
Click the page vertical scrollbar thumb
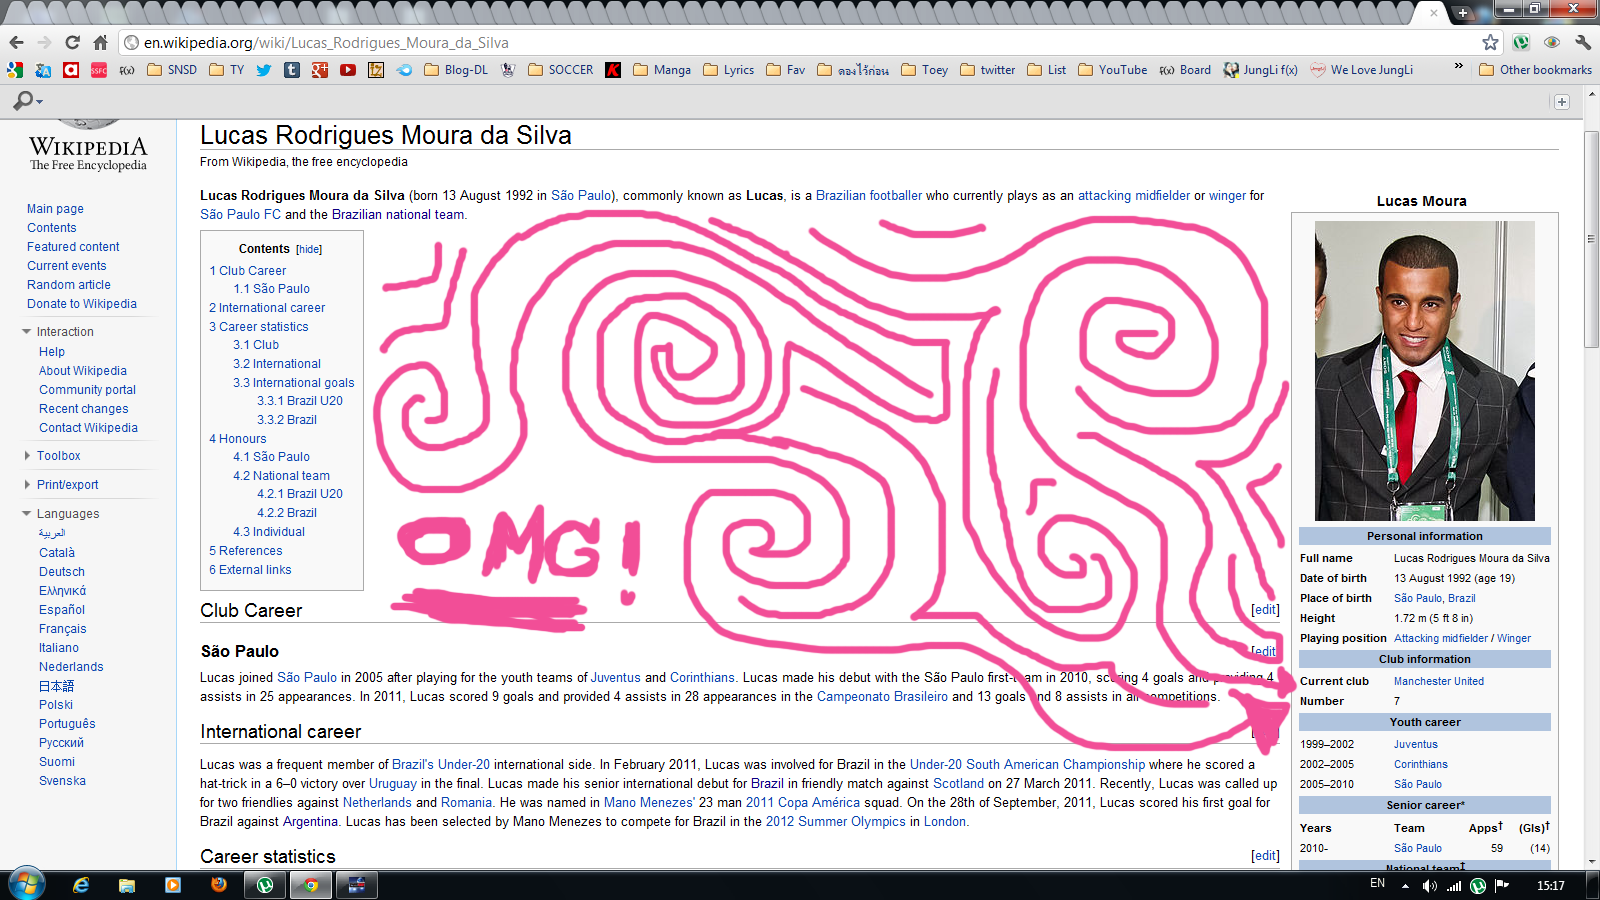click(x=1591, y=239)
